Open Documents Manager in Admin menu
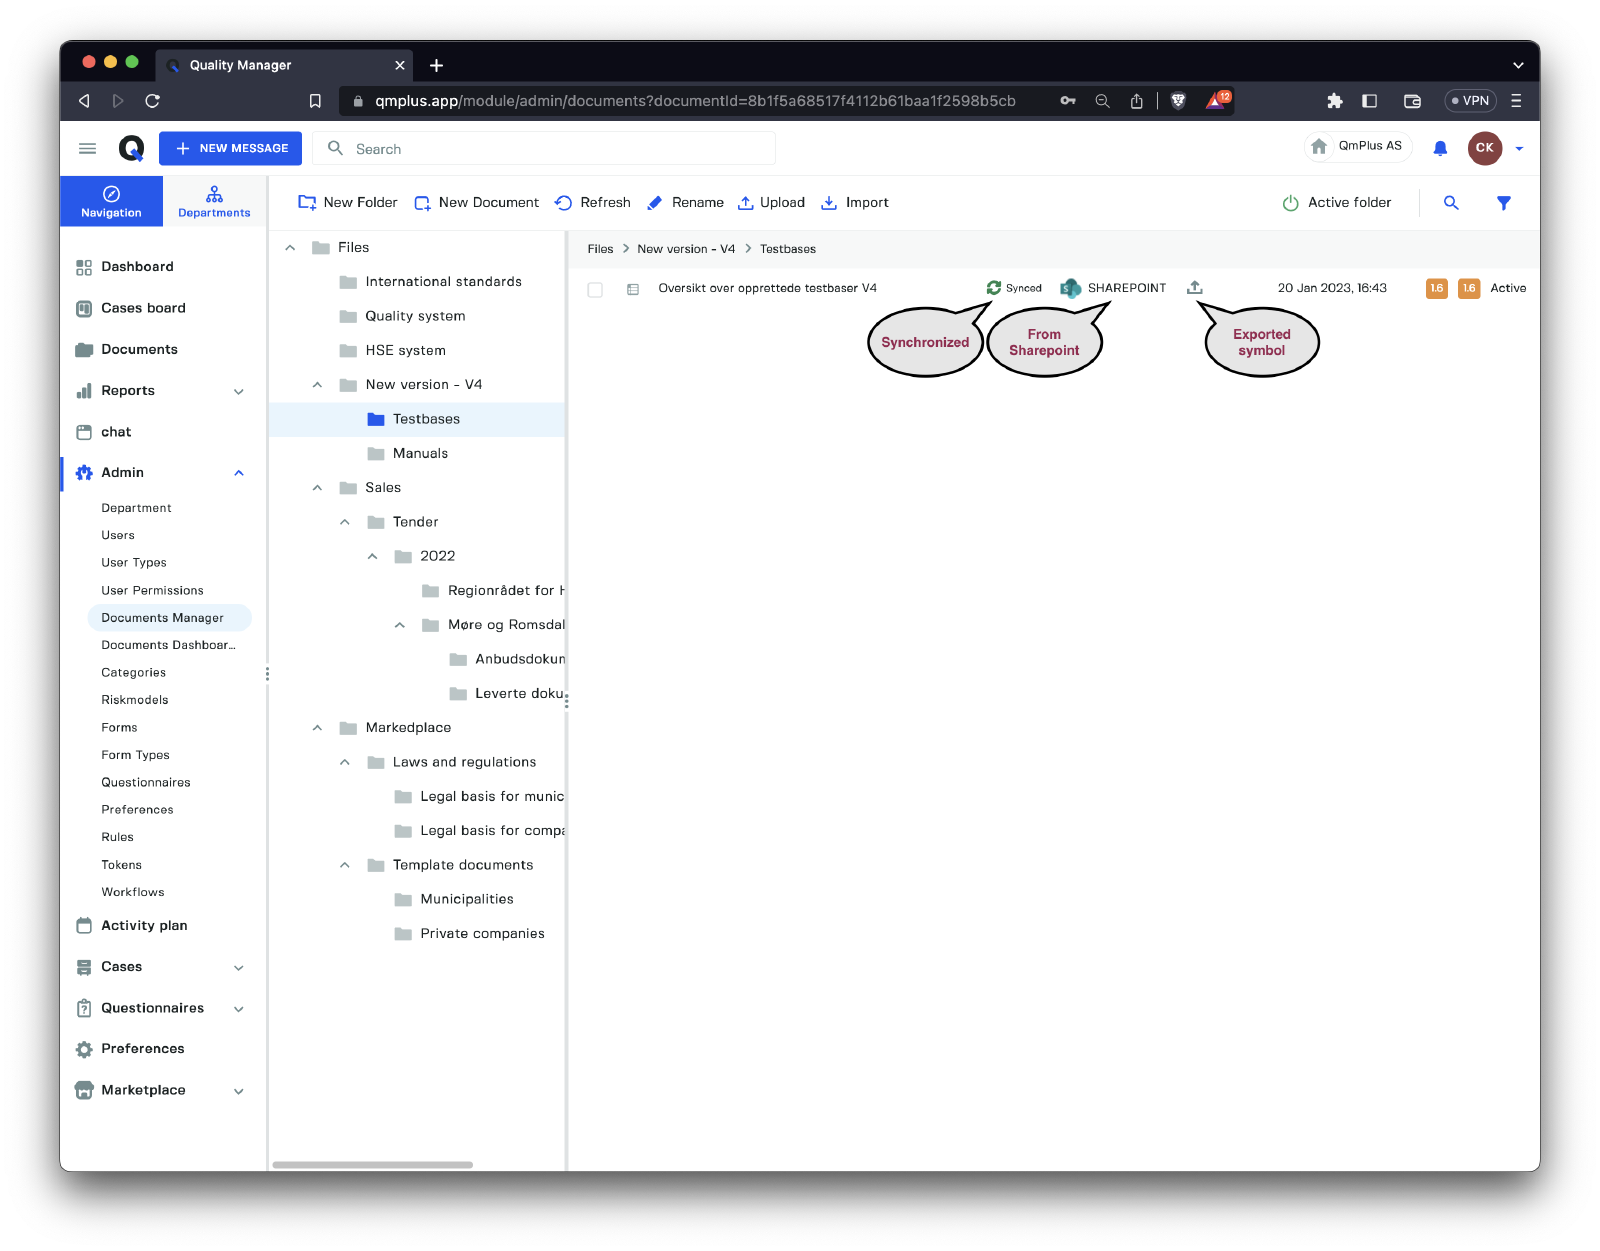1600x1251 pixels. pos(163,618)
